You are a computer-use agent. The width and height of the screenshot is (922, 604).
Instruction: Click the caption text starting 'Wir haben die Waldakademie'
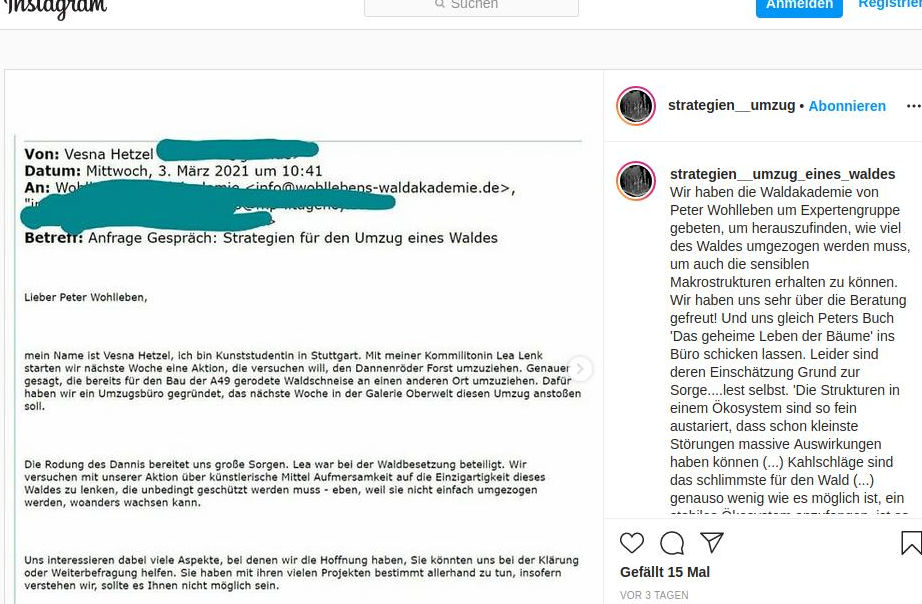coord(790,348)
